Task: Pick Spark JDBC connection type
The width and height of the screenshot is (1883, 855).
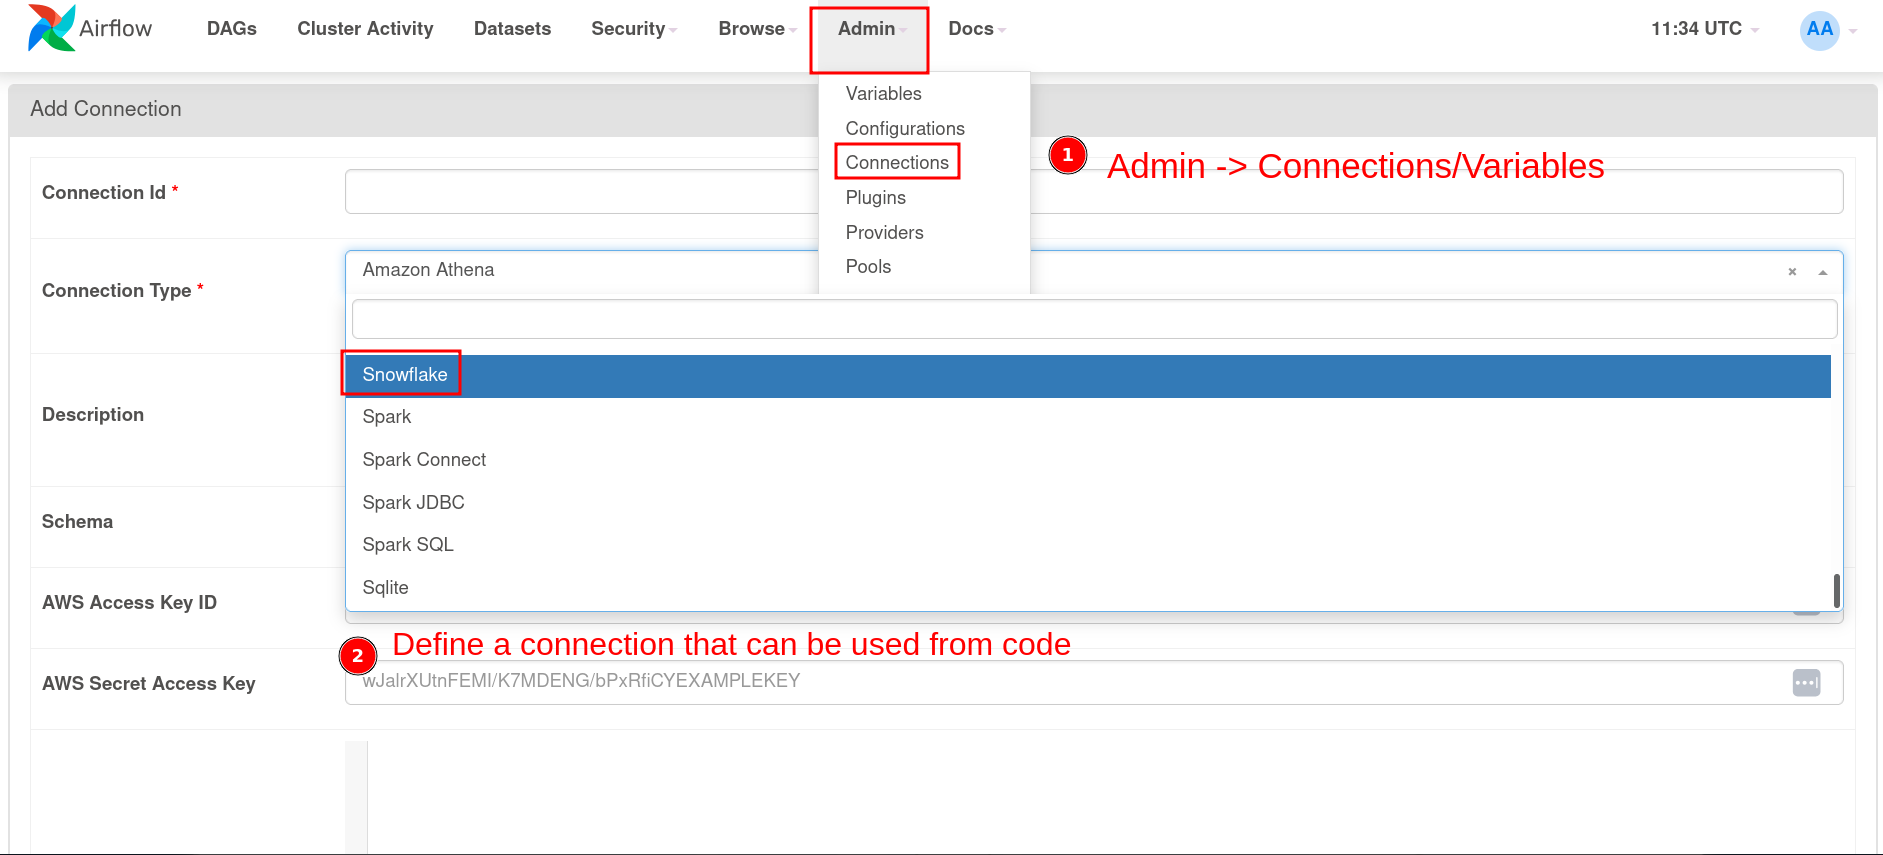Action: 1088,503
